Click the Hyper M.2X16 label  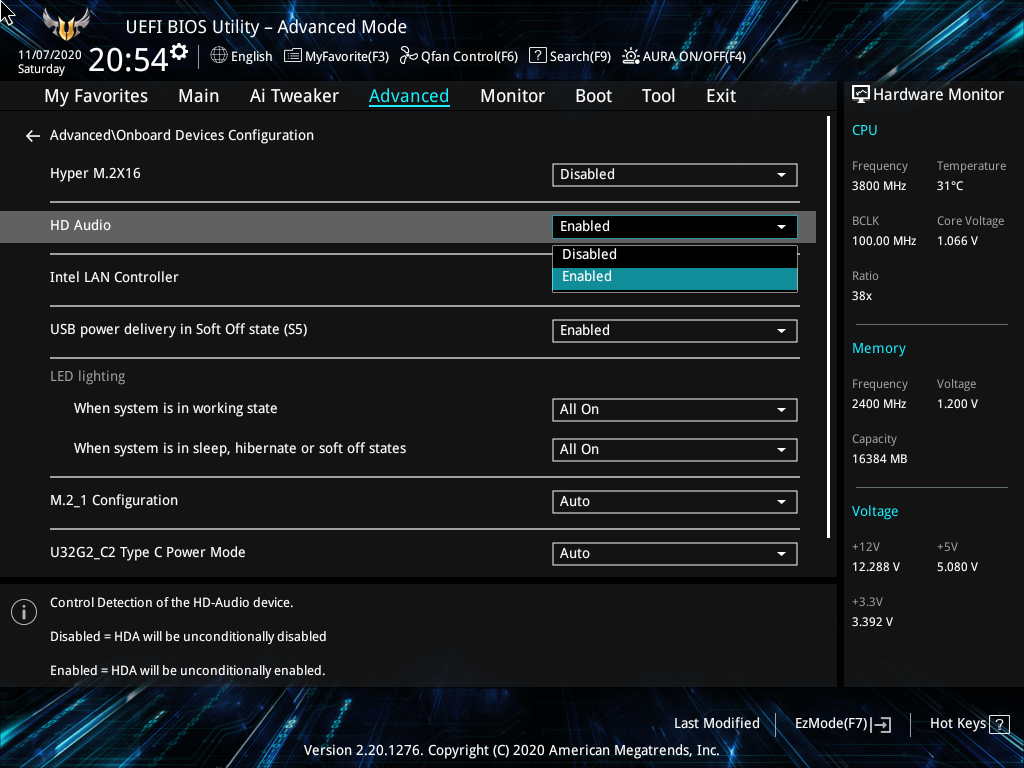pyautogui.click(x=95, y=174)
